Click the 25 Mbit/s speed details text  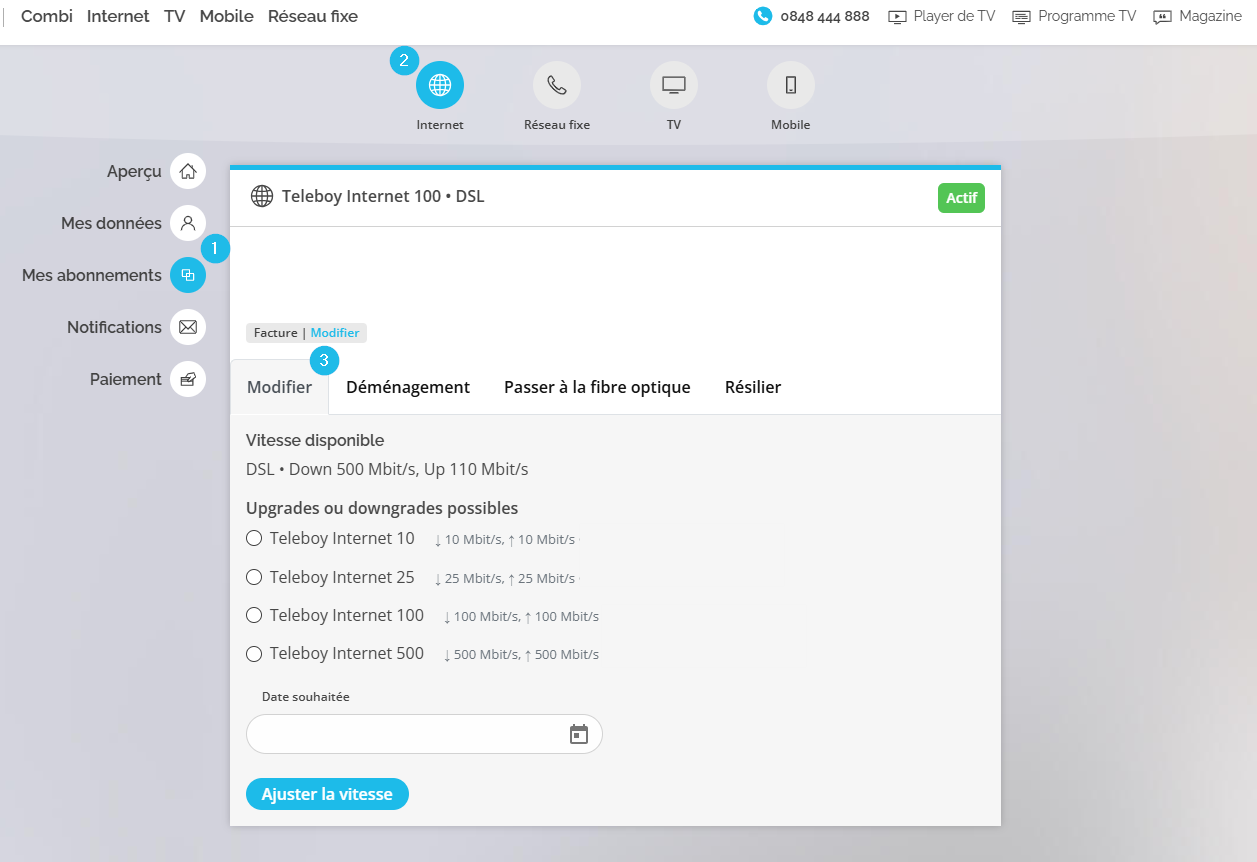click(x=505, y=578)
